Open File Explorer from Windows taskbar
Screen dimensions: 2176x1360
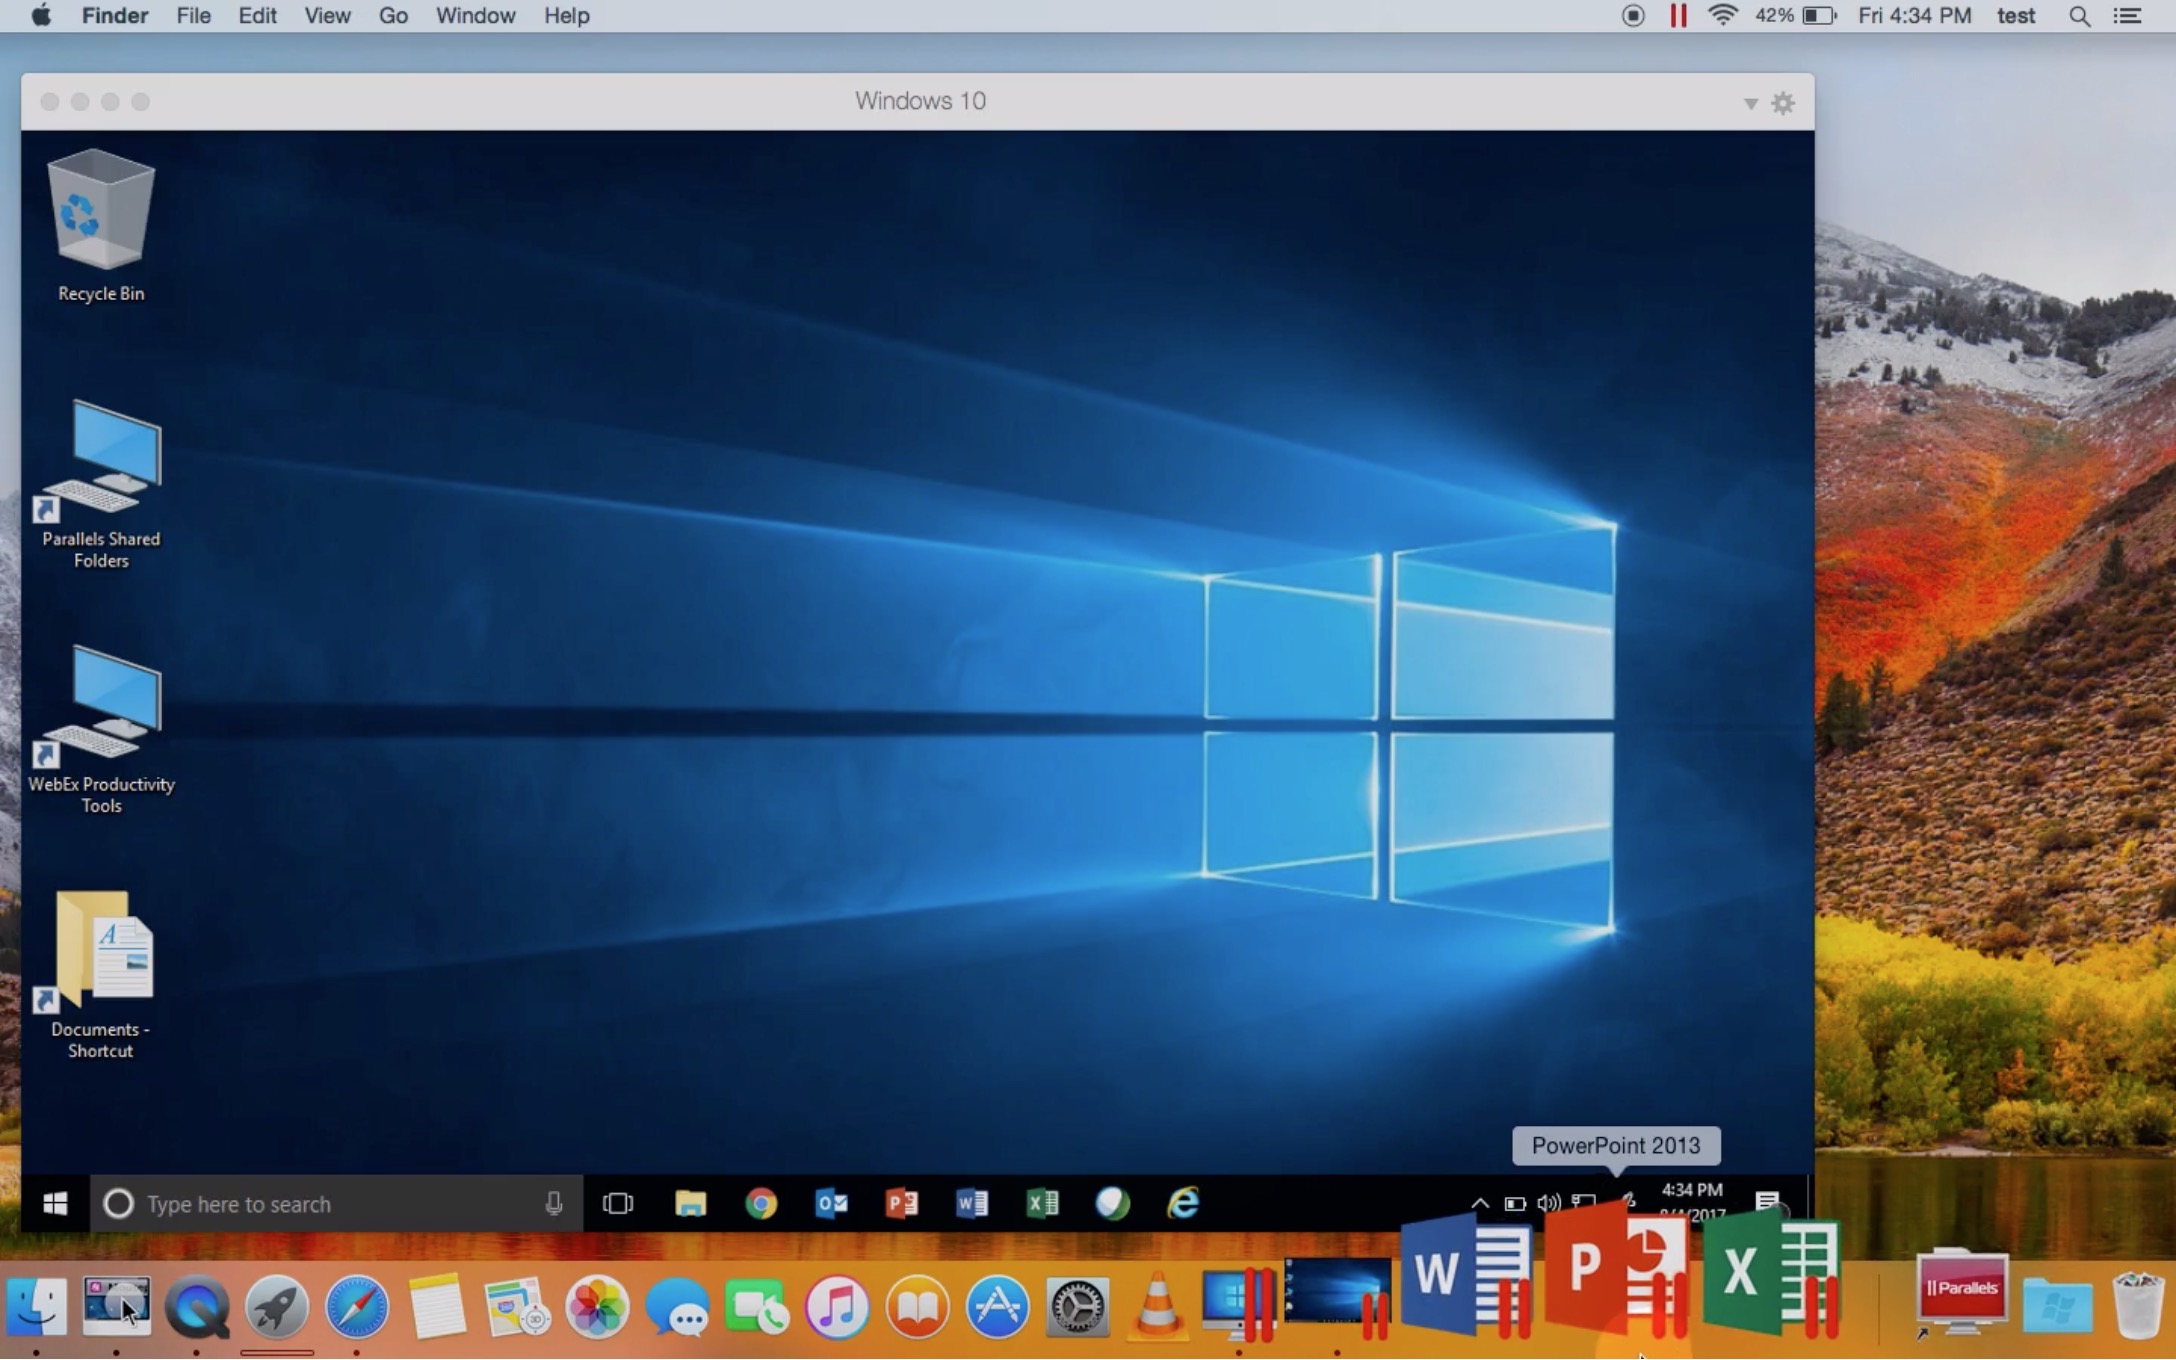[x=690, y=1204]
